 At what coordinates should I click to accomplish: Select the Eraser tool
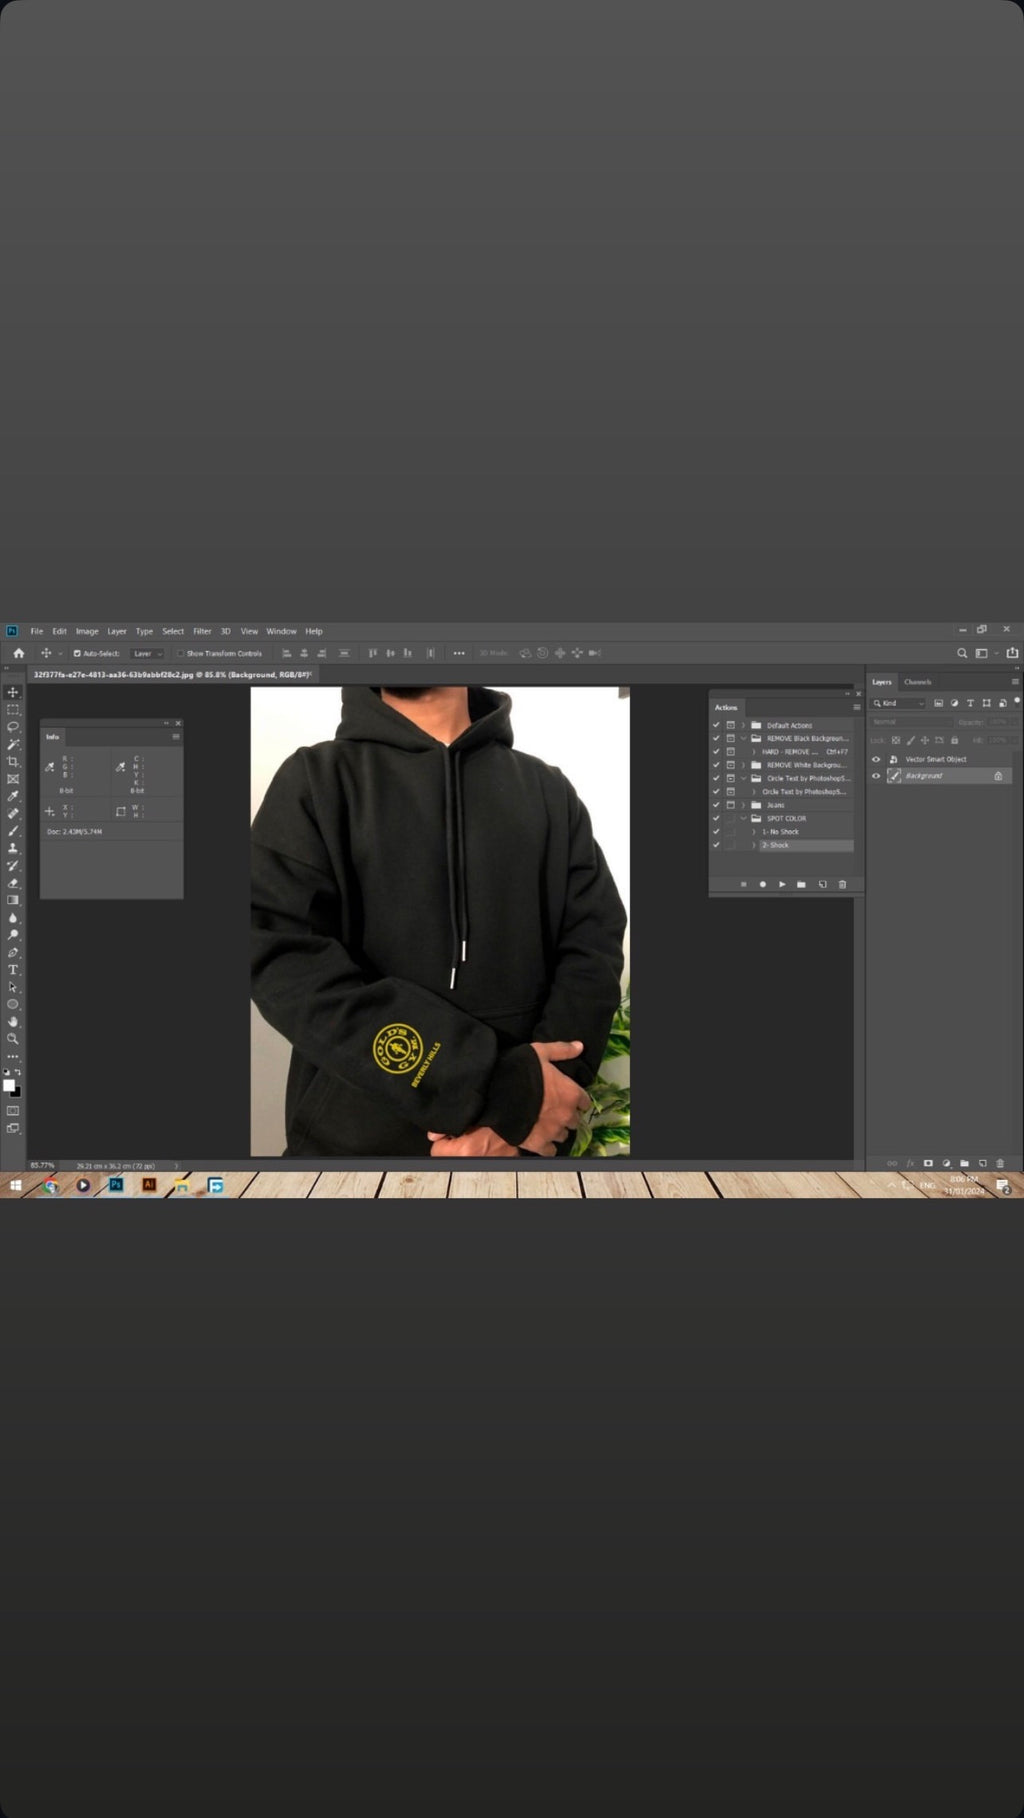point(13,883)
